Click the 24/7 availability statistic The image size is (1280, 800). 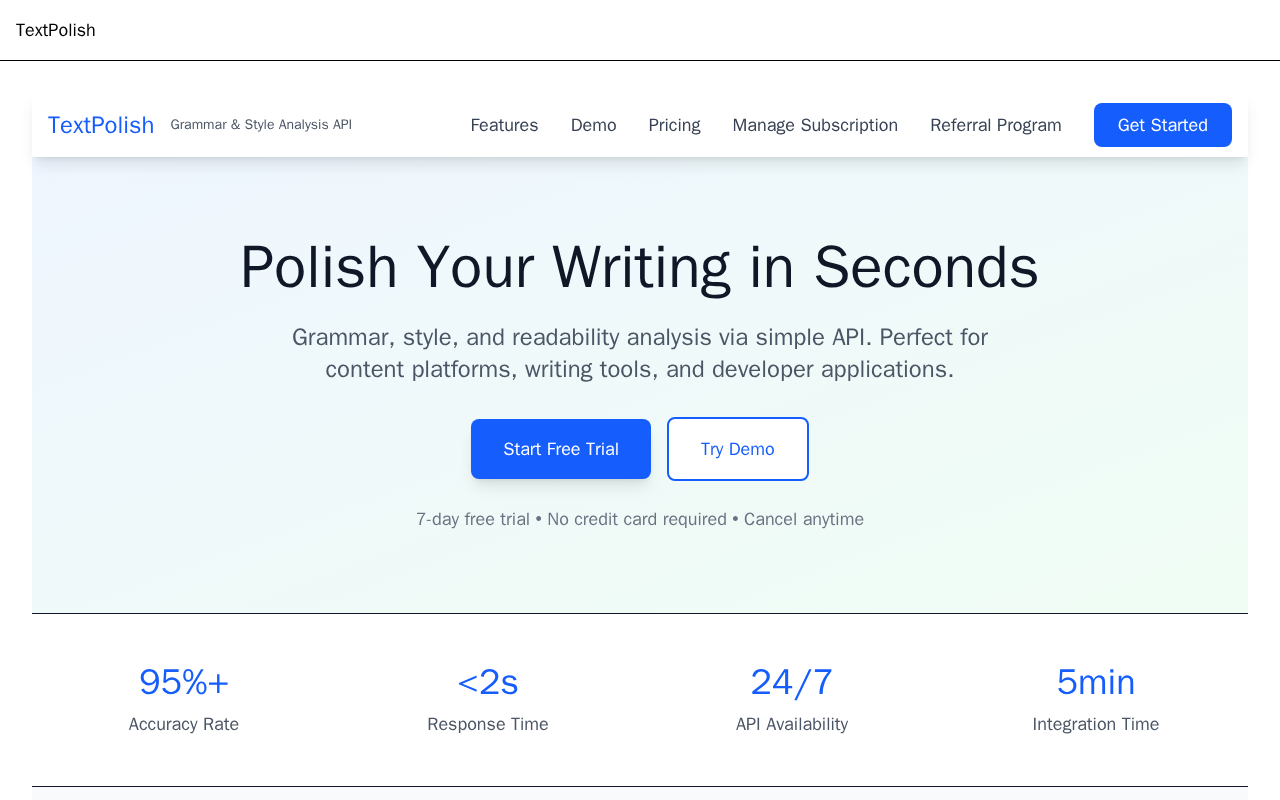(x=792, y=682)
